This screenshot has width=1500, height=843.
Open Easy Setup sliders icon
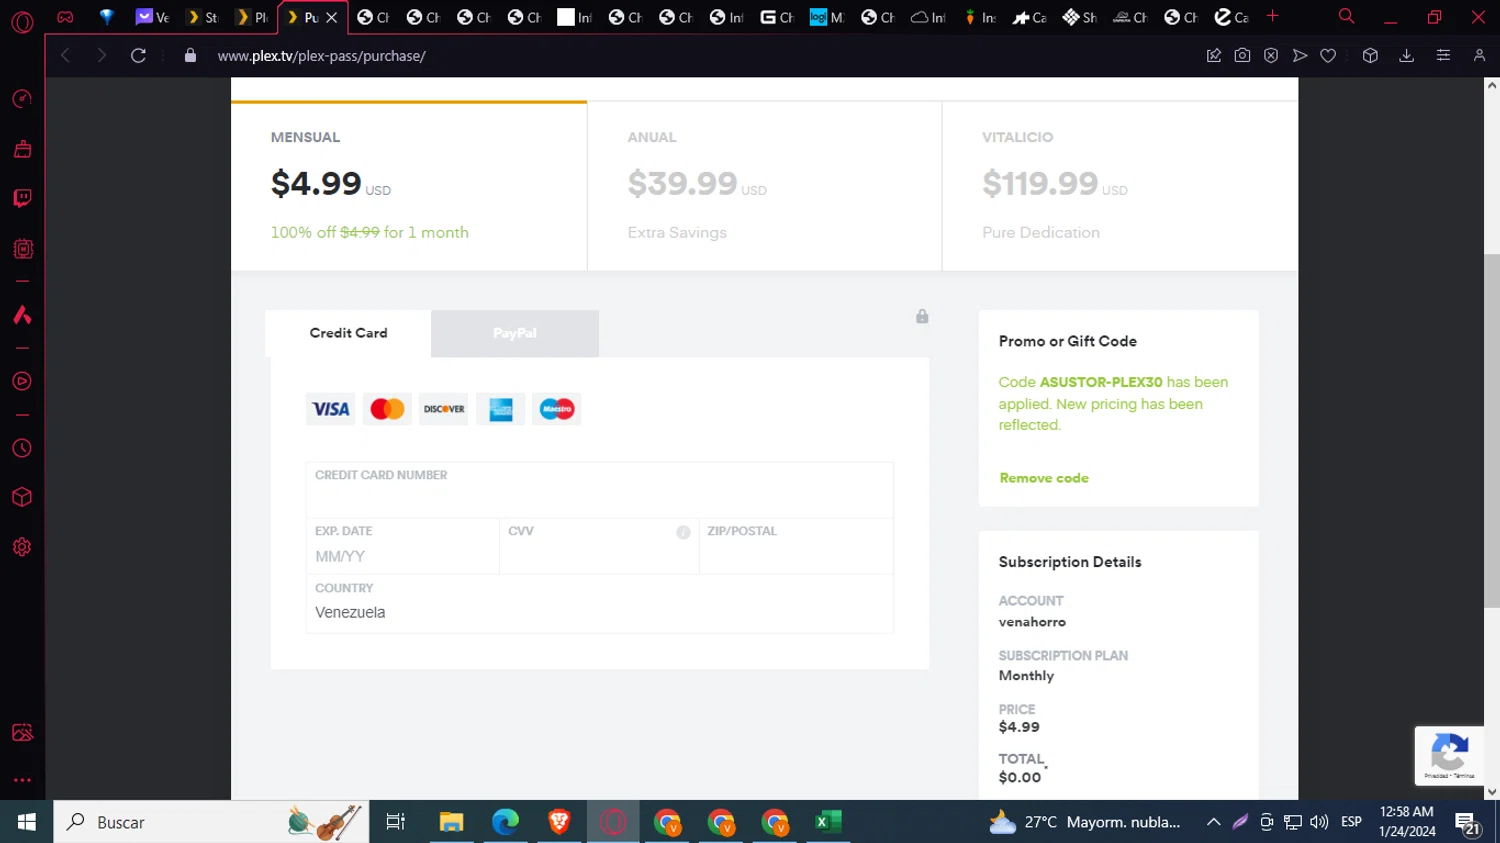pos(1443,56)
